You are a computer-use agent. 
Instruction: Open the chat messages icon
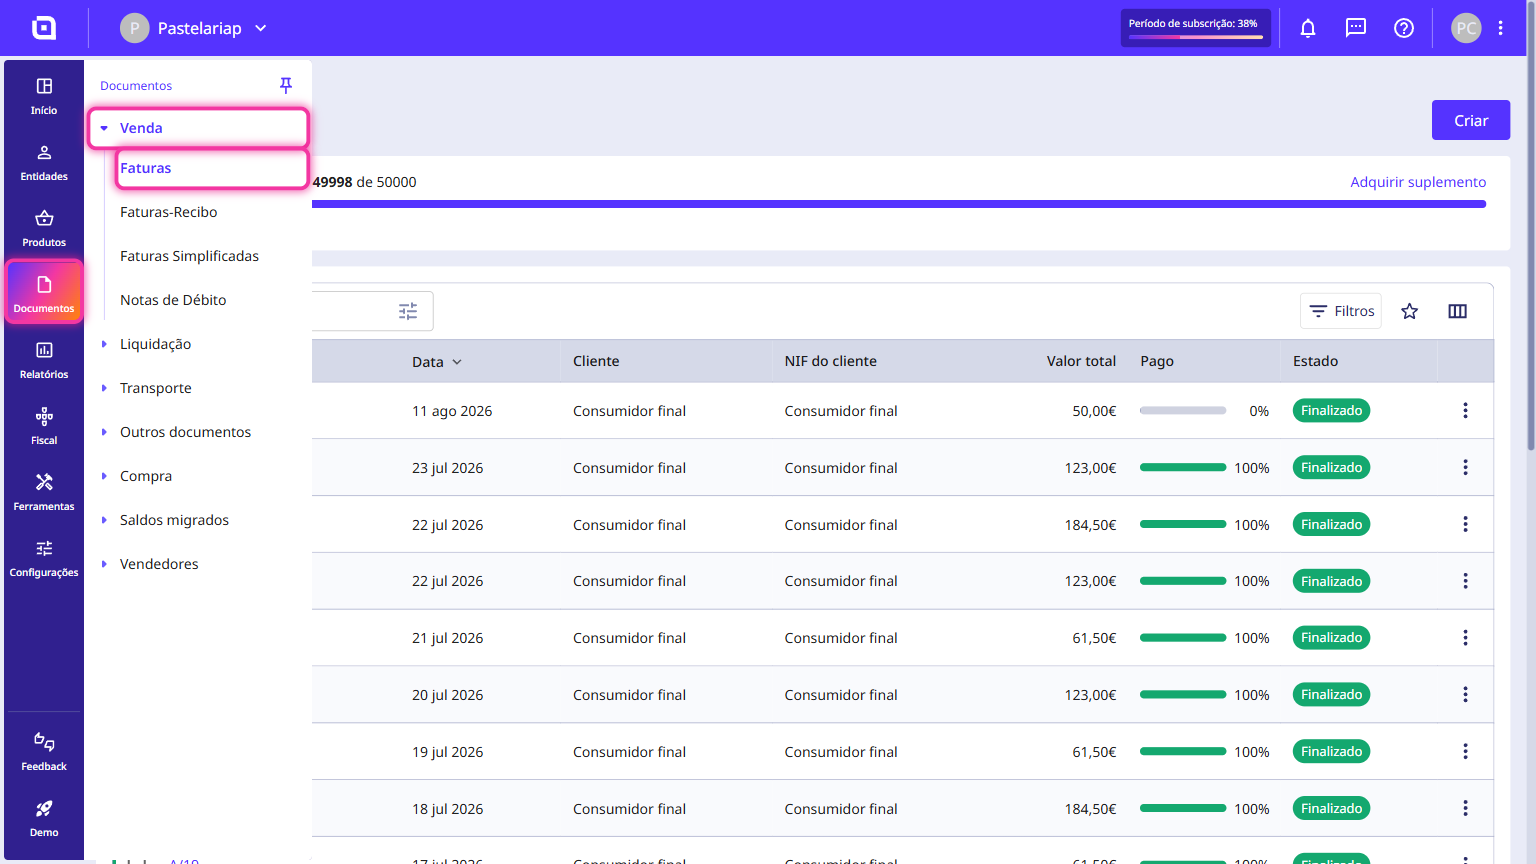(1356, 28)
